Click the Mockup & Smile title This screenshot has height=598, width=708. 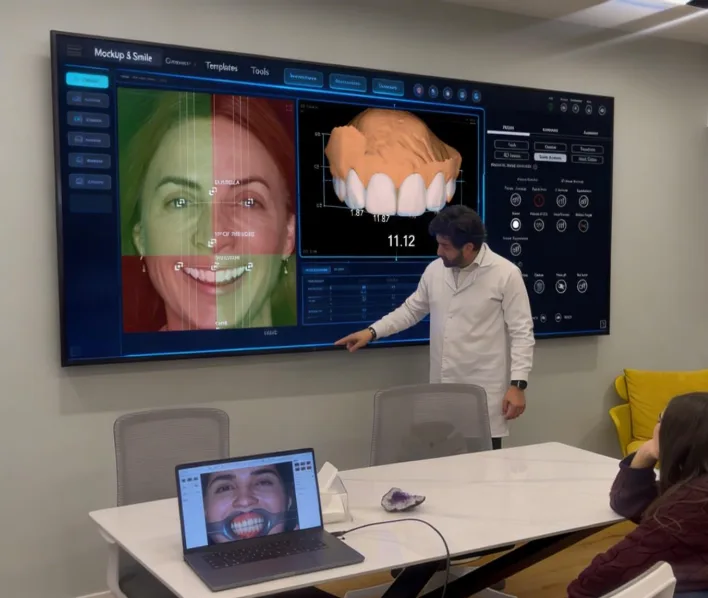123,56
